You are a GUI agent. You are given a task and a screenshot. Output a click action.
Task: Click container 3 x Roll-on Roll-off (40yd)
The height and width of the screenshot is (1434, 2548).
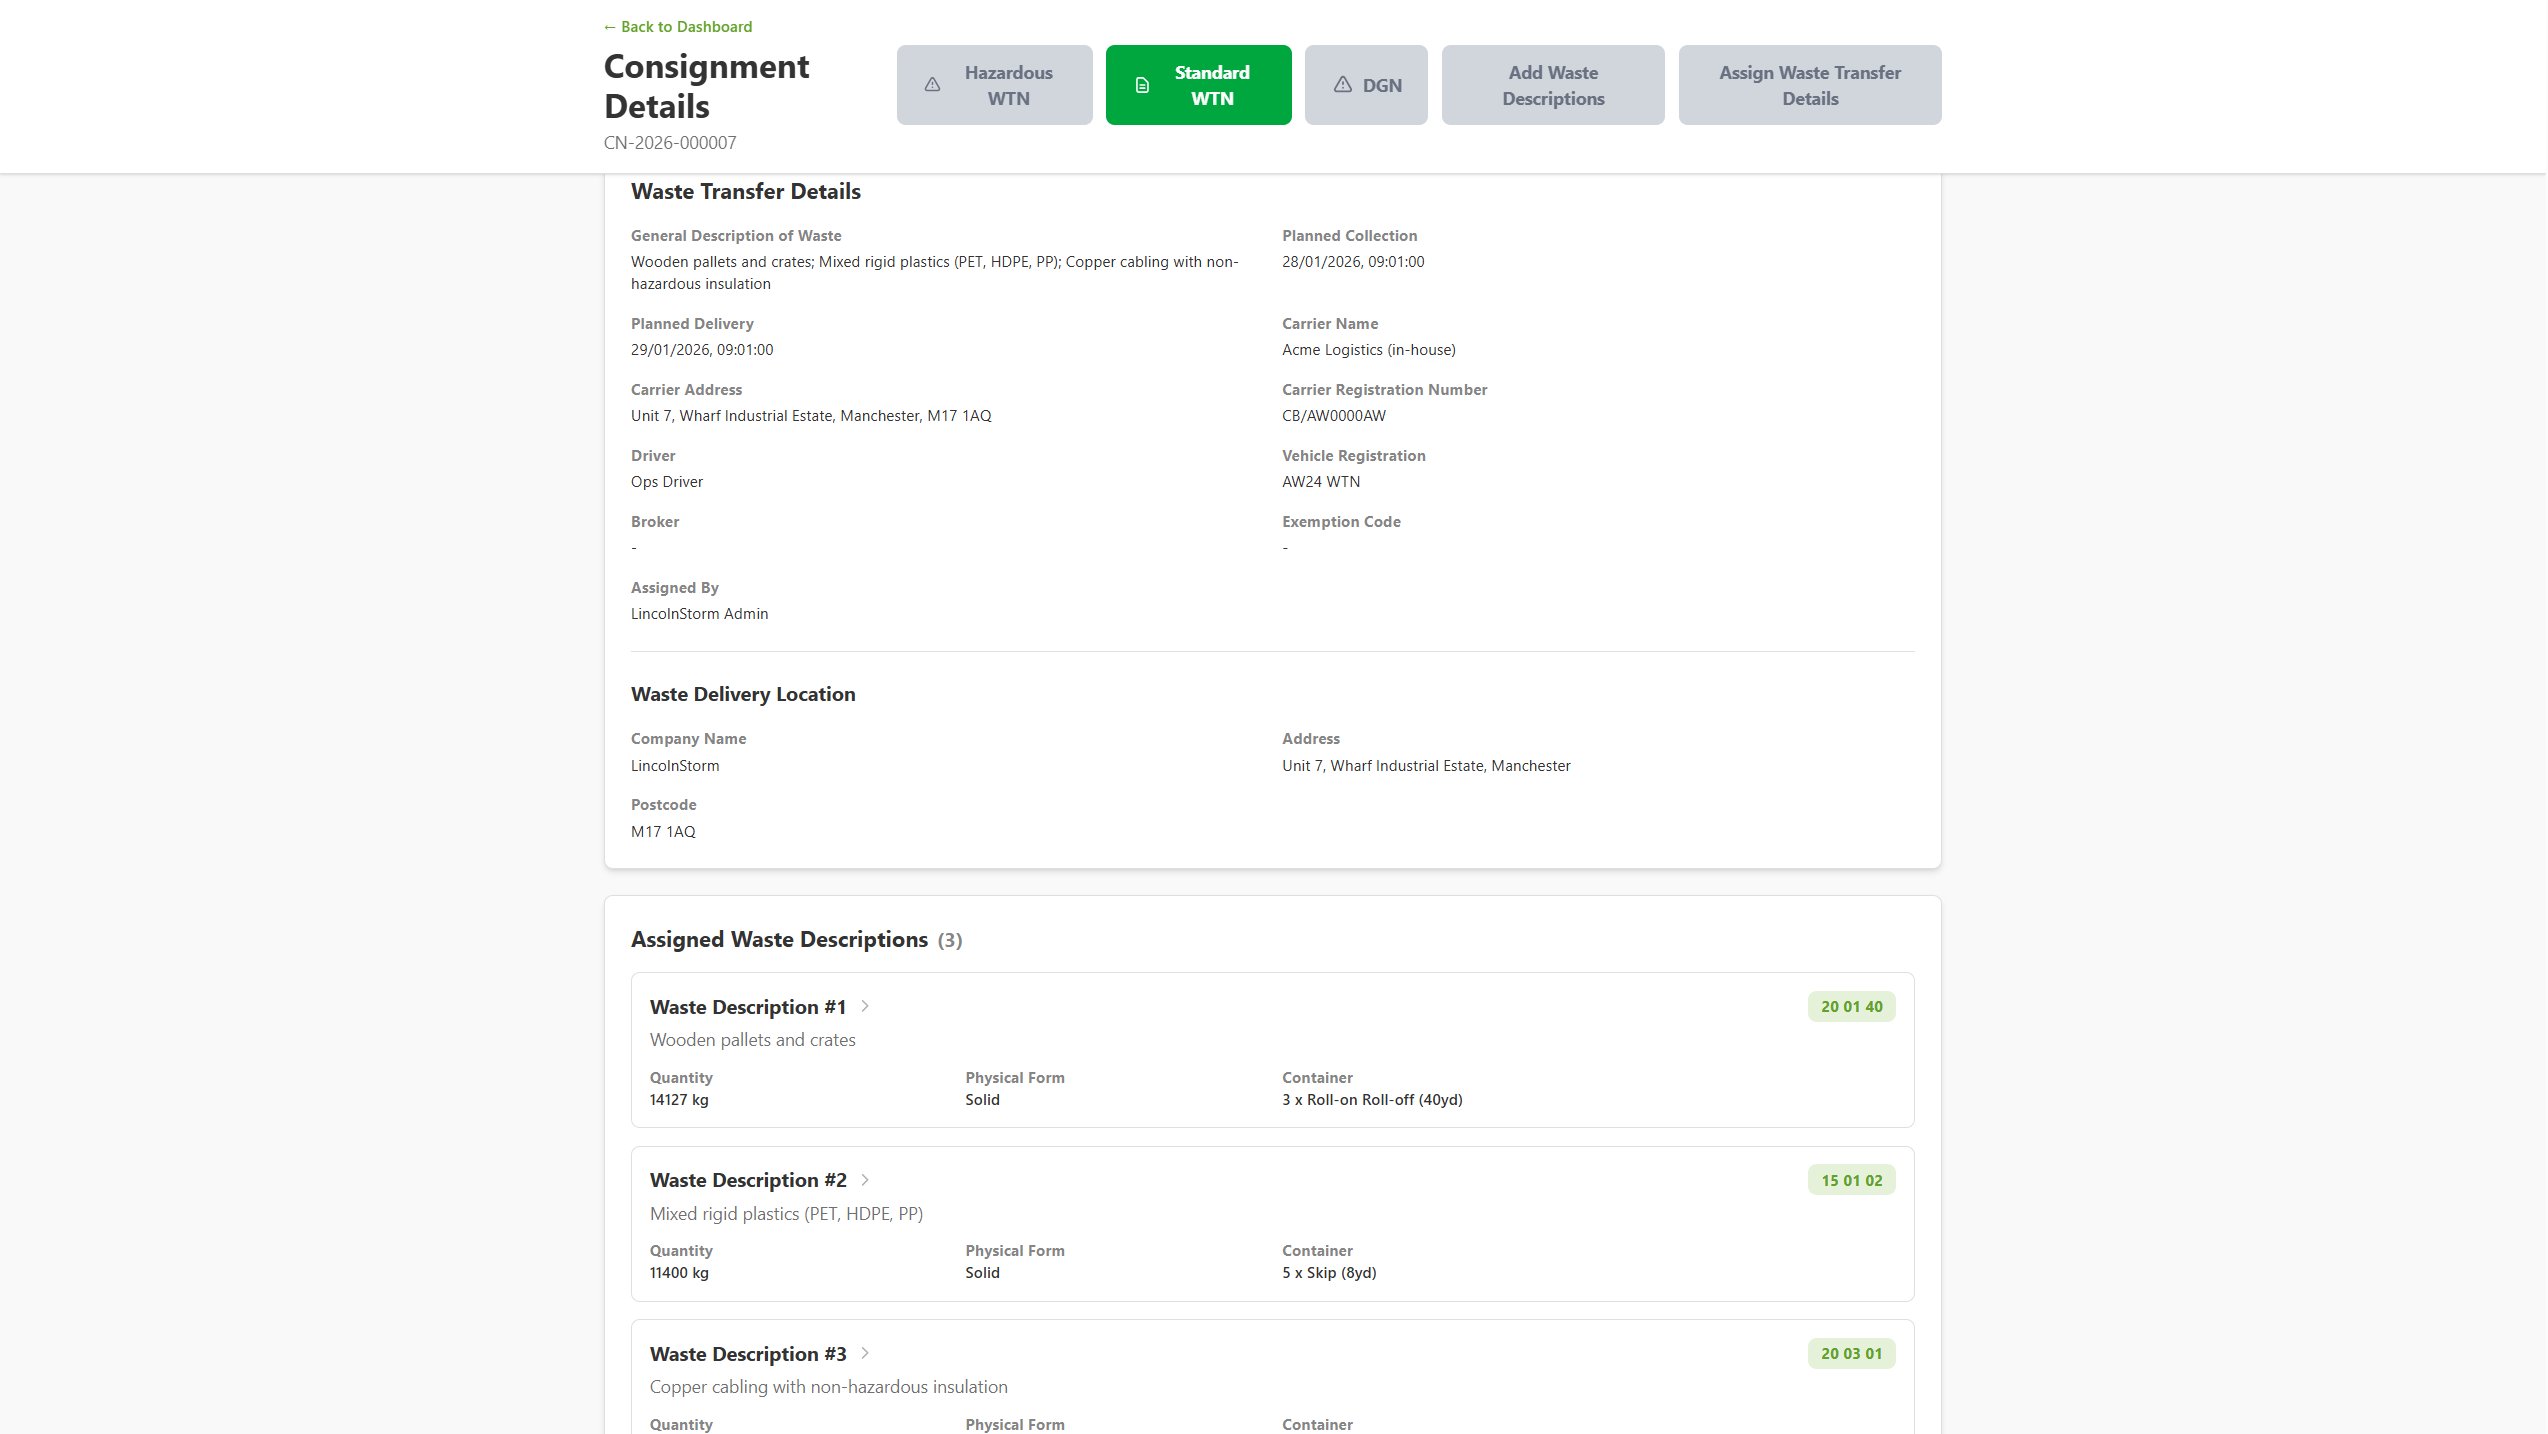[x=1372, y=1100]
